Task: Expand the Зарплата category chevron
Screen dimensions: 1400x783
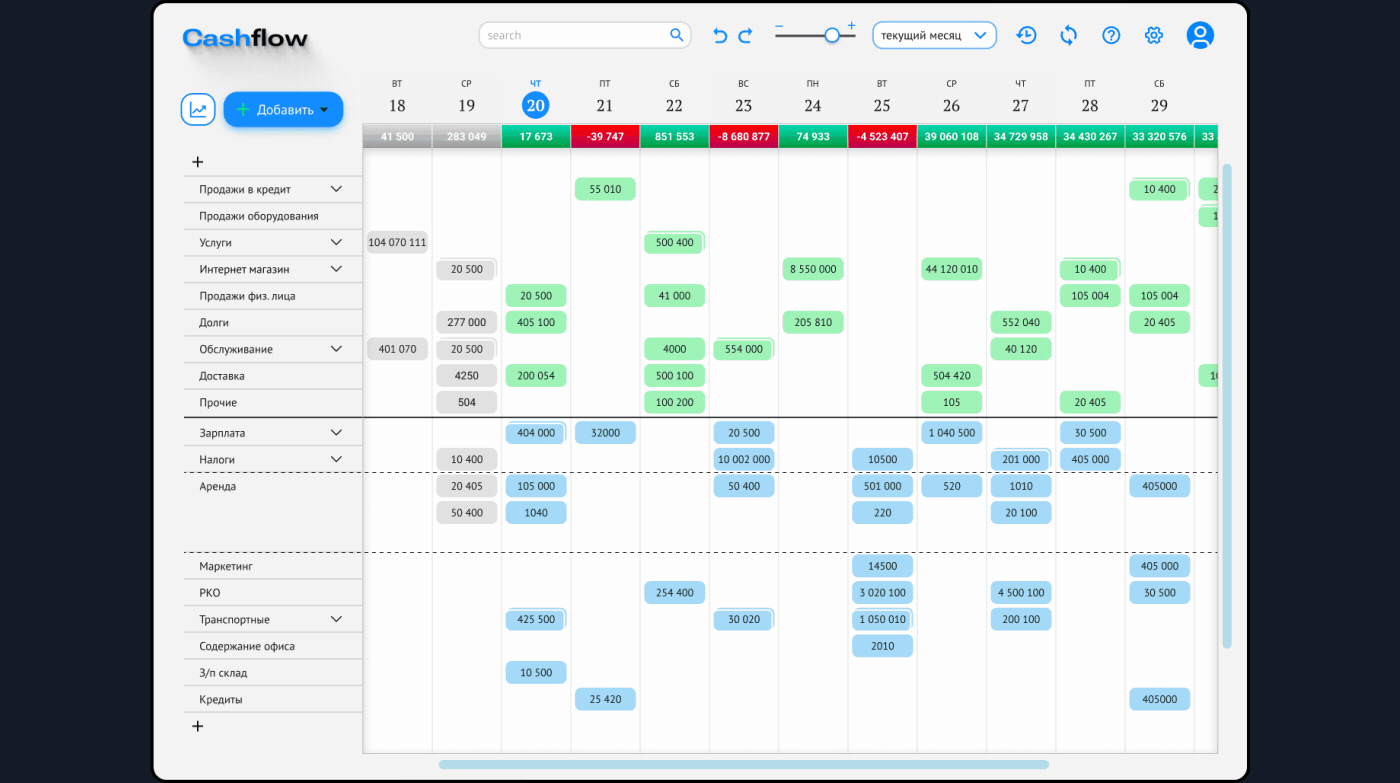Action: click(x=336, y=433)
